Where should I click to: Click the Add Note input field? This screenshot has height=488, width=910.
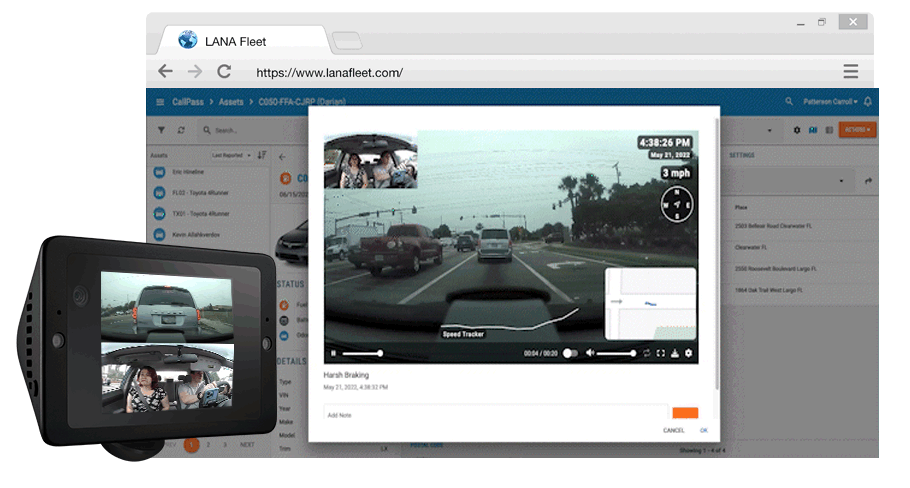pos(496,413)
